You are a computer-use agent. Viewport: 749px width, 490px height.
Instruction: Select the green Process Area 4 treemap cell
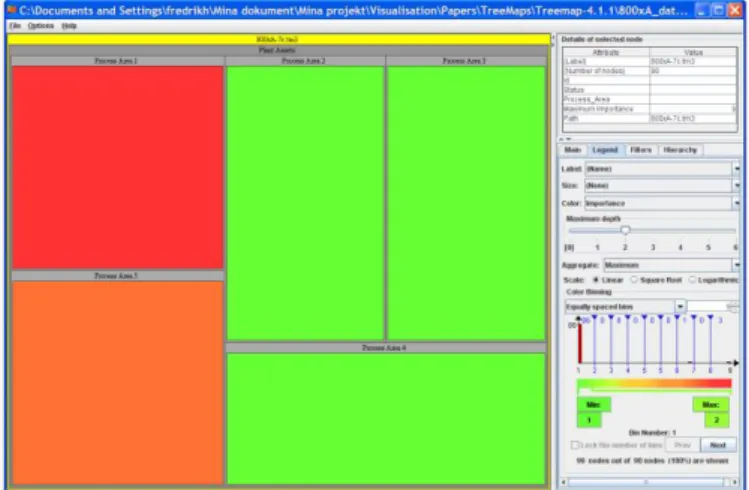[386, 418]
